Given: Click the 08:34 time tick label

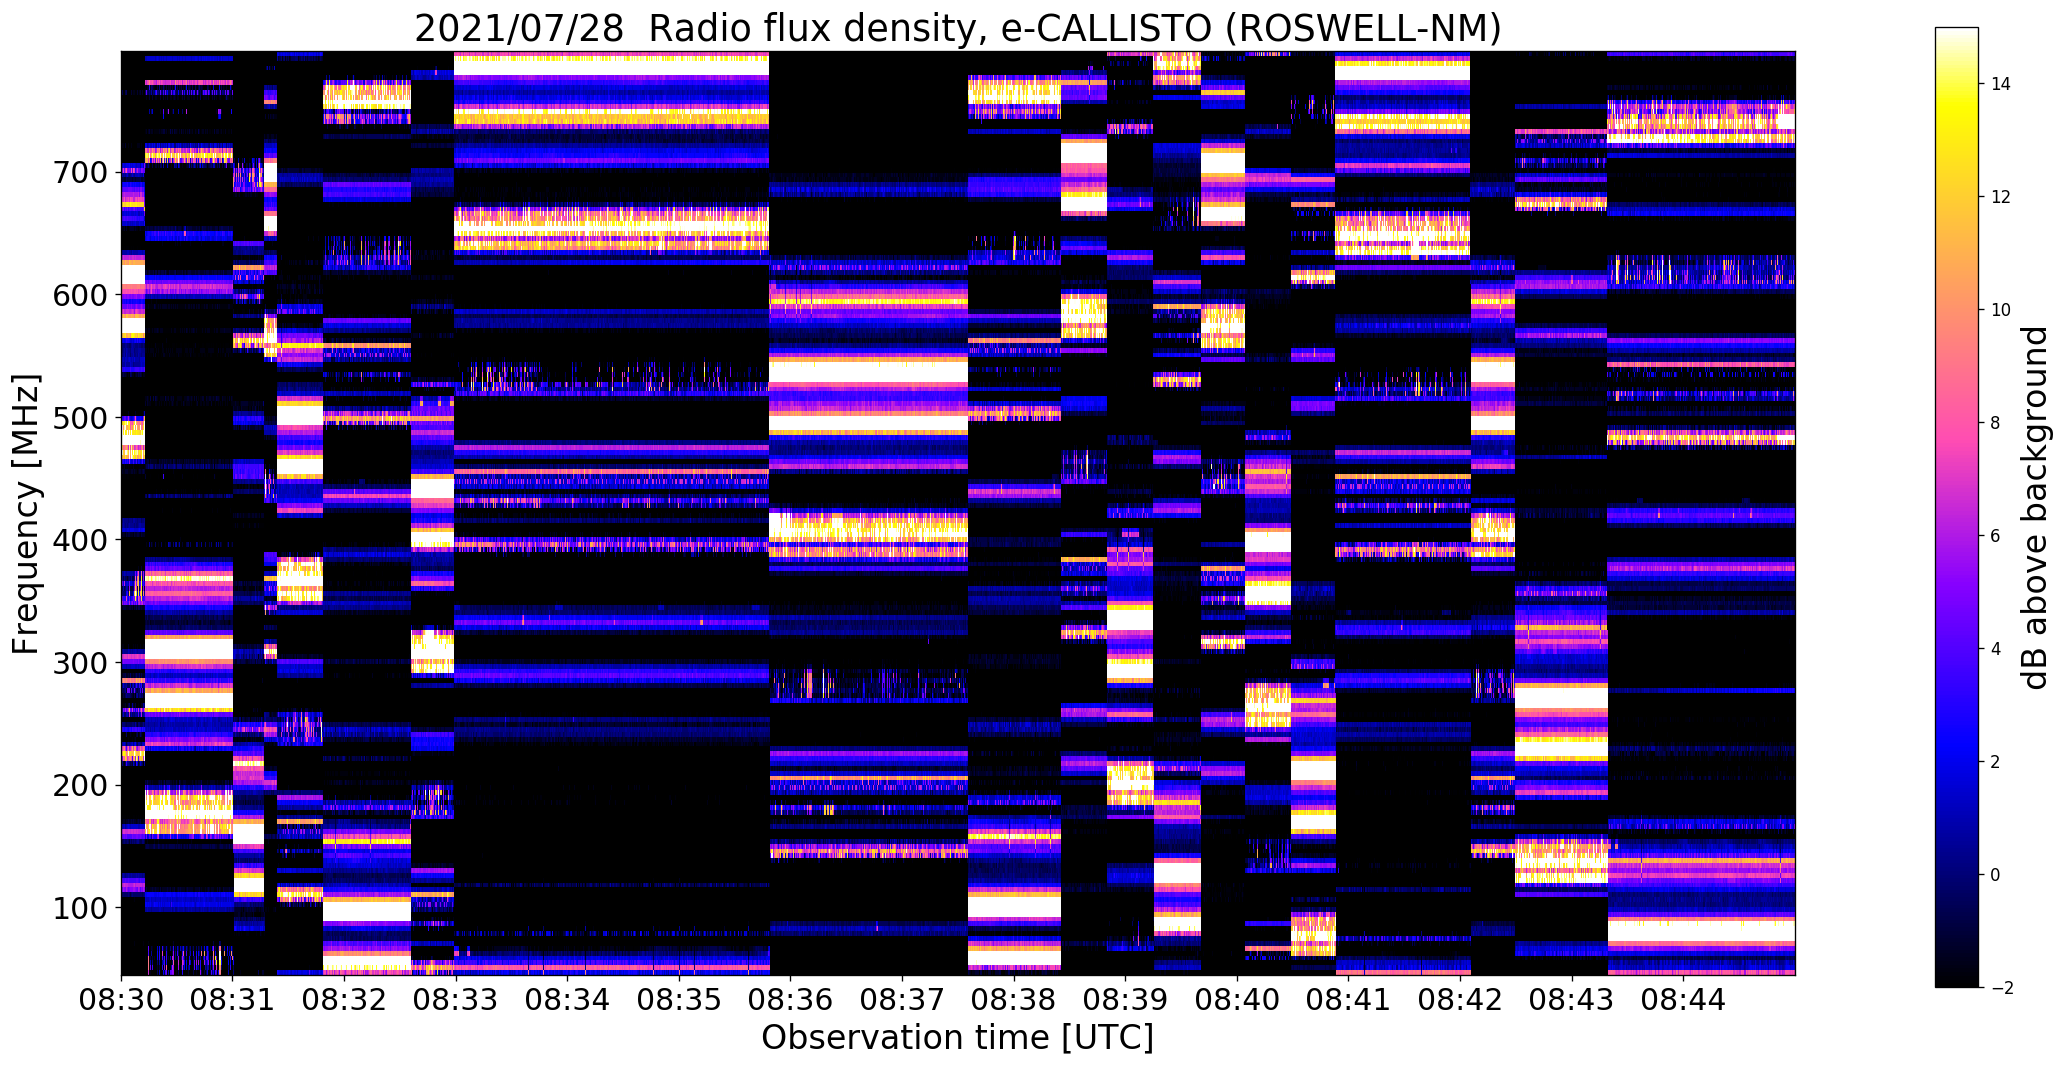Looking at the screenshot, I should pyautogui.click(x=568, y=1000).
